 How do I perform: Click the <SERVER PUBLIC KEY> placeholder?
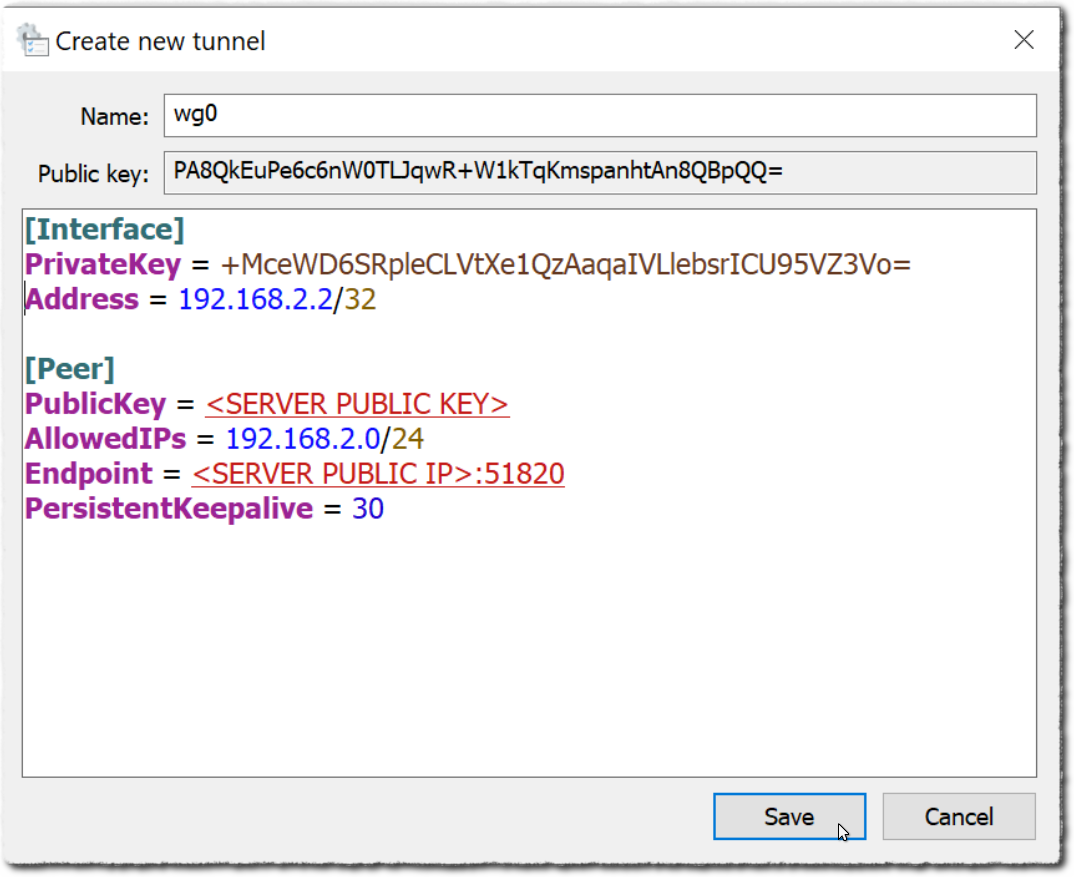point(357,404)
